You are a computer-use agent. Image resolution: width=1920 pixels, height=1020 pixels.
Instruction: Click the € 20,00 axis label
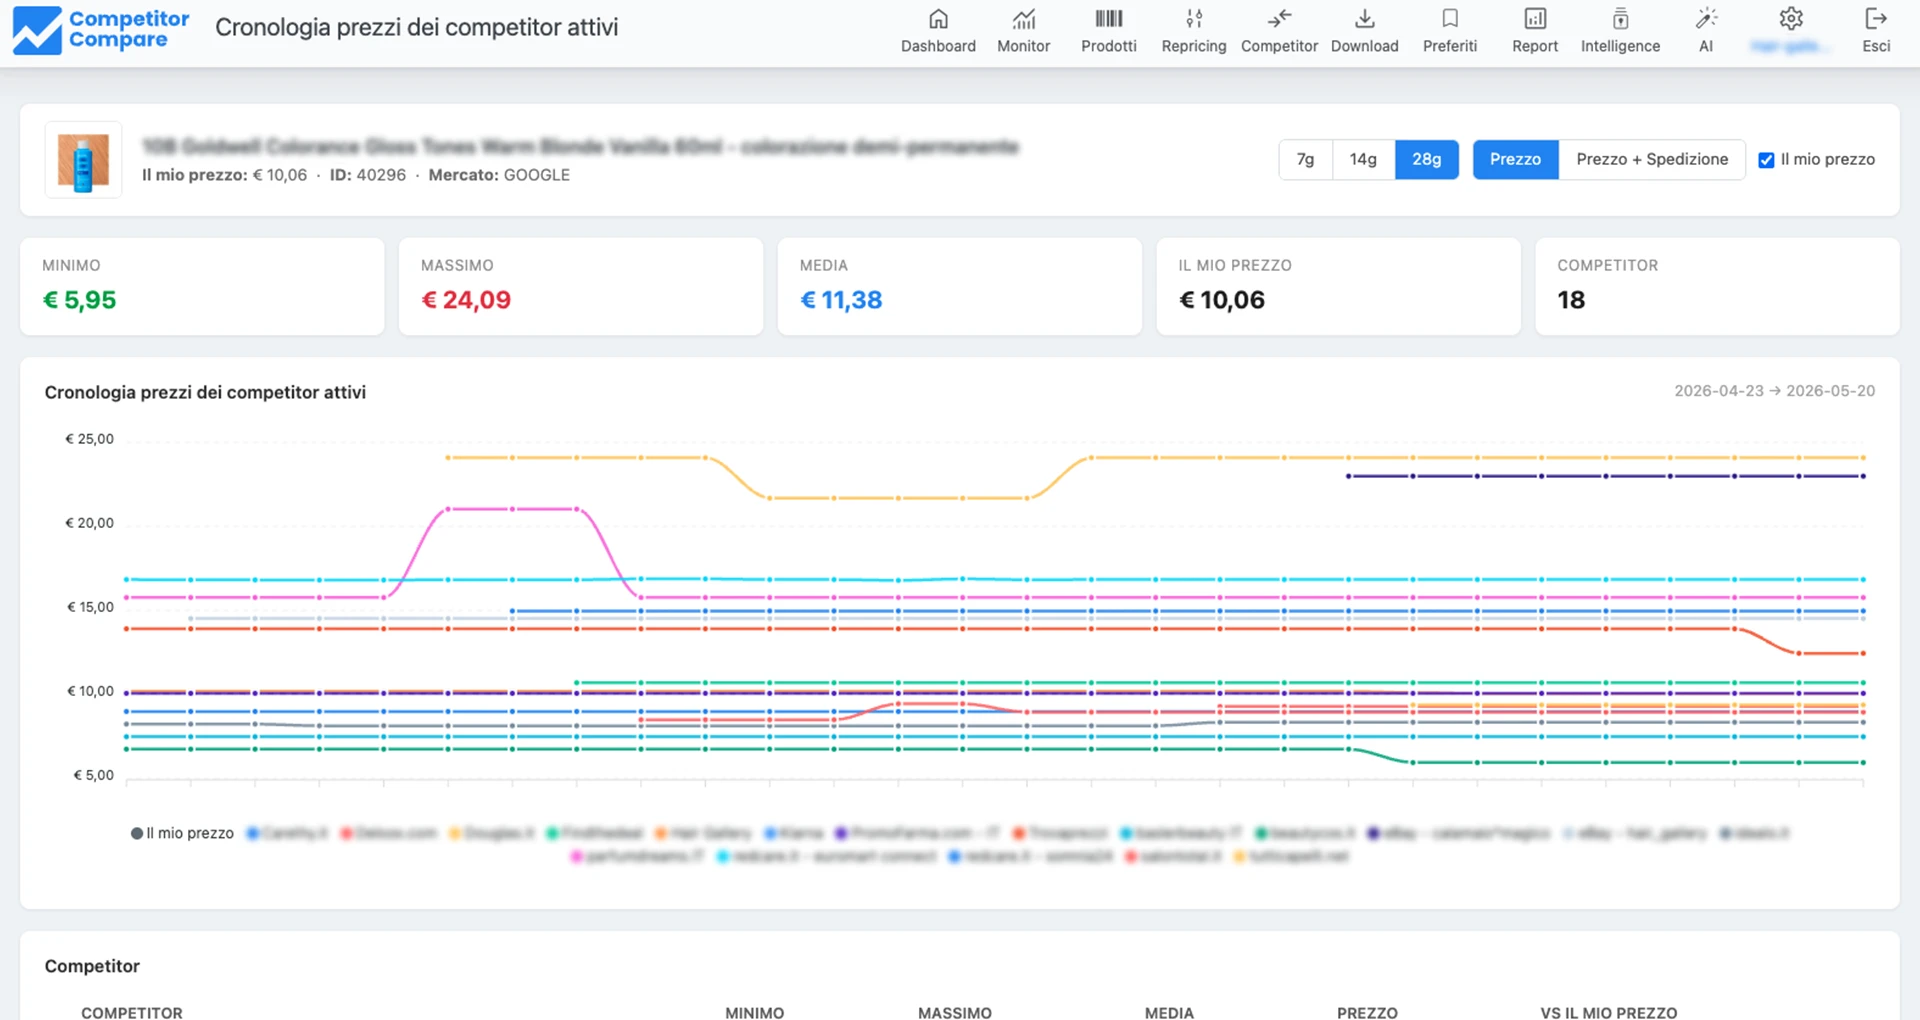click(x=89, y=523)
